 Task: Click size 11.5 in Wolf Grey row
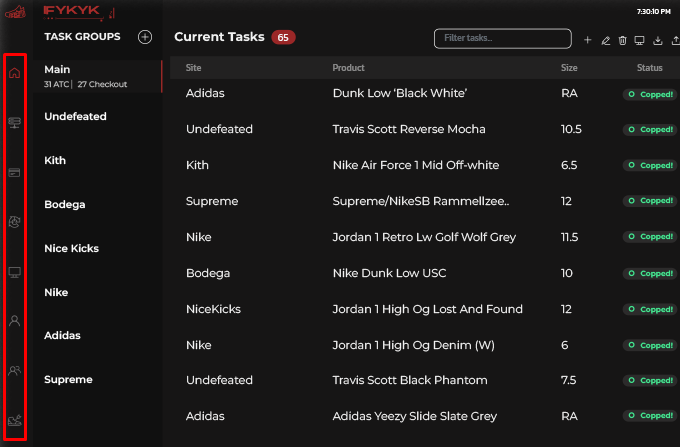(x=569, y=237)
